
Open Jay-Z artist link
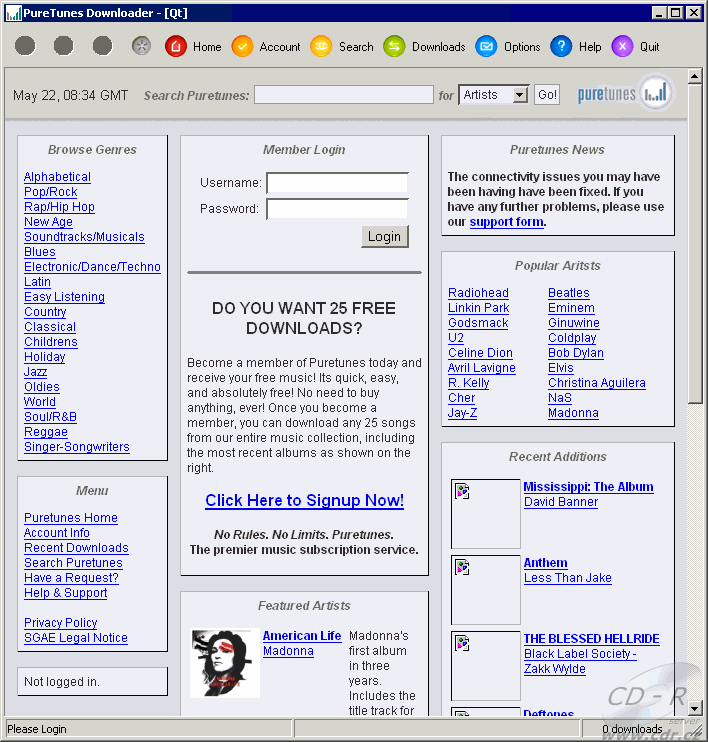click(x=462, y=413)
